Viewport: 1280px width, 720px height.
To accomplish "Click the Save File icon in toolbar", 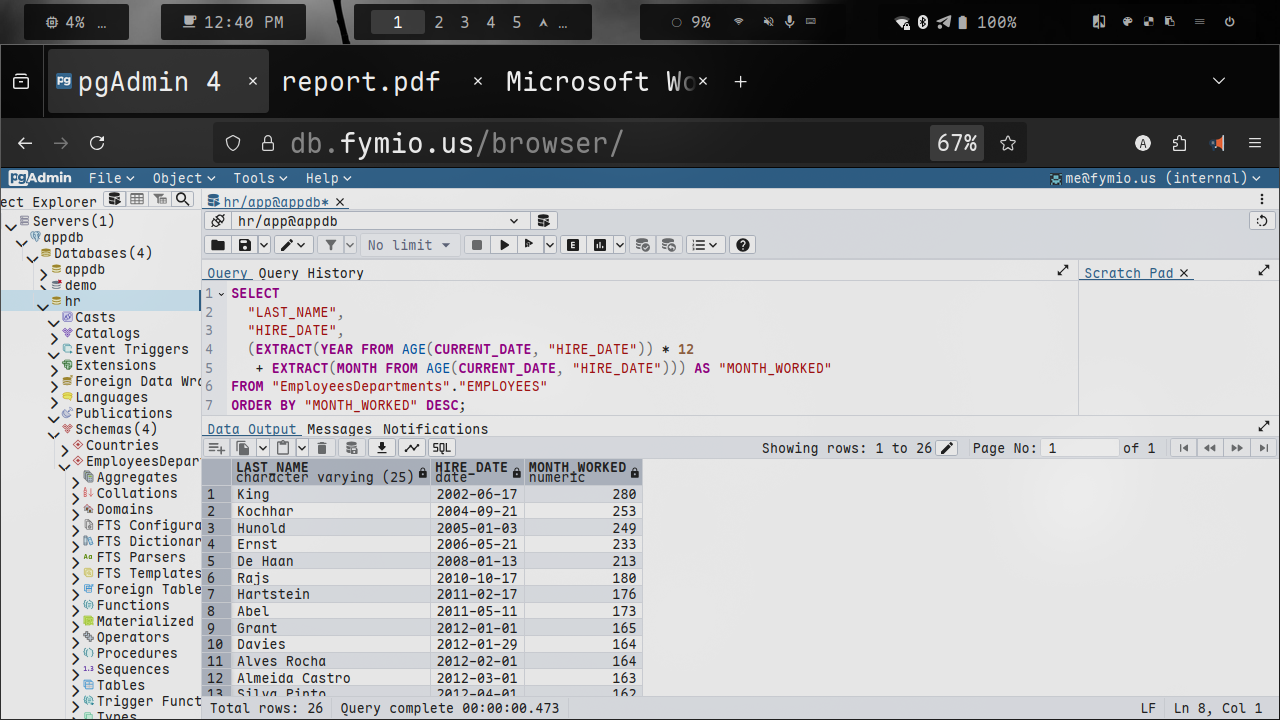I will click(x=244, y=245).
